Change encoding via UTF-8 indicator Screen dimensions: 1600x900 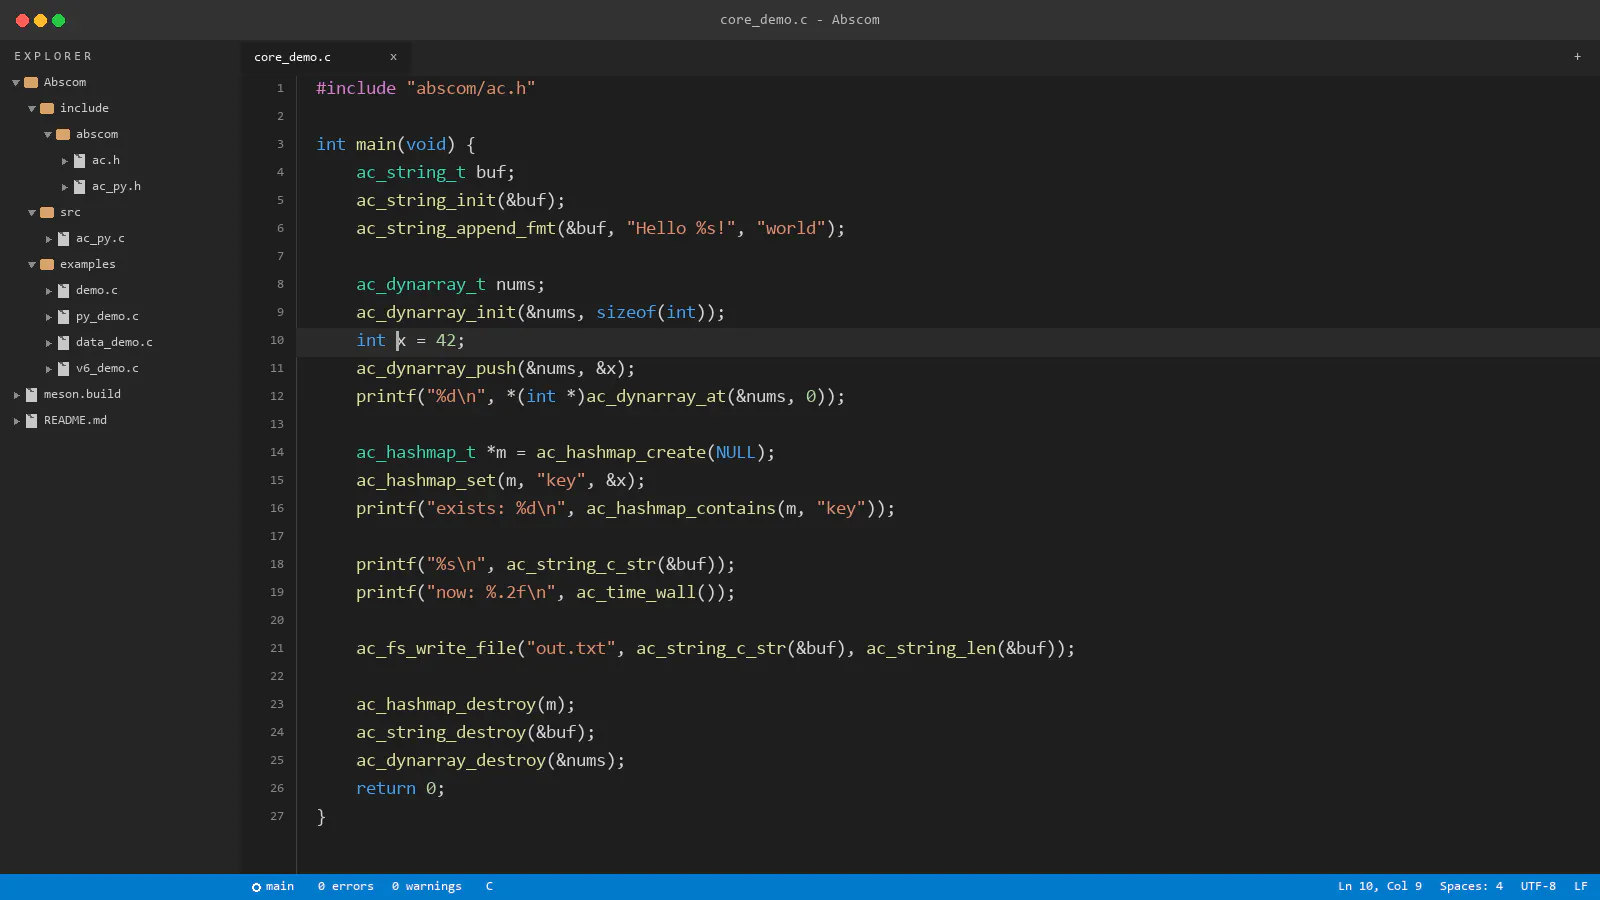[1538, 887]
